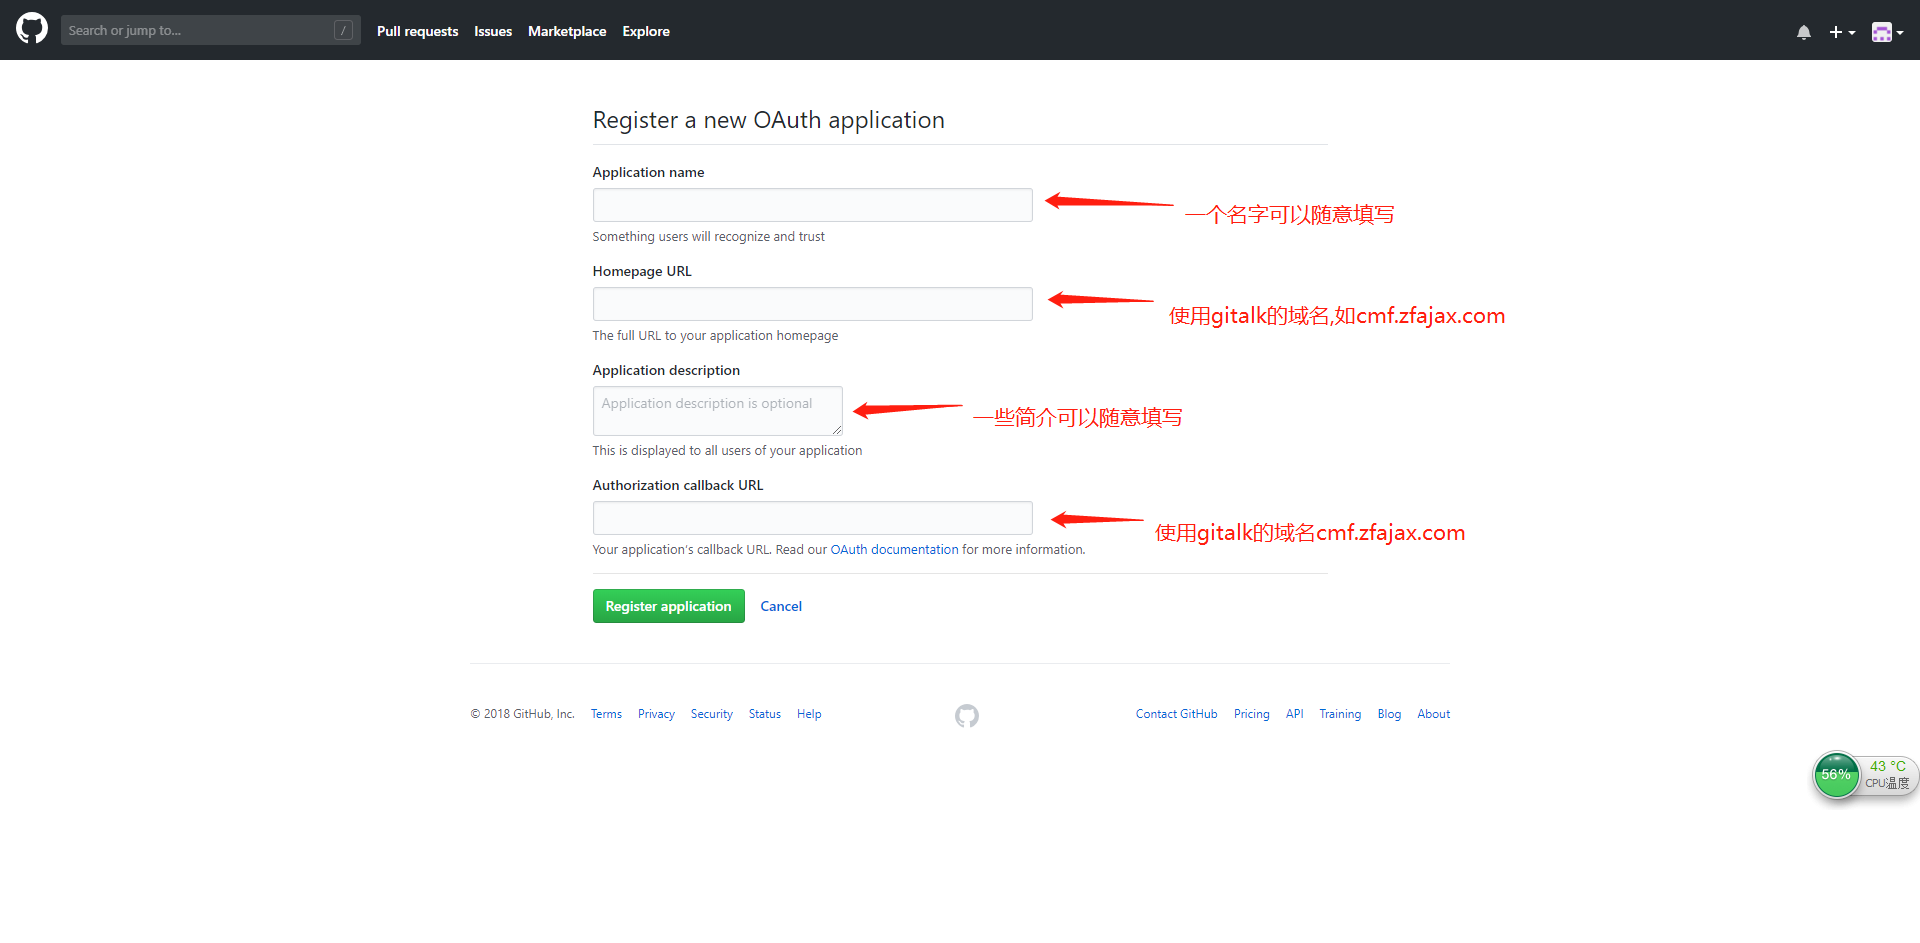Go to Issues in the navigation bar
This screenshot has height=943, width=1920.
pos(492,32)
